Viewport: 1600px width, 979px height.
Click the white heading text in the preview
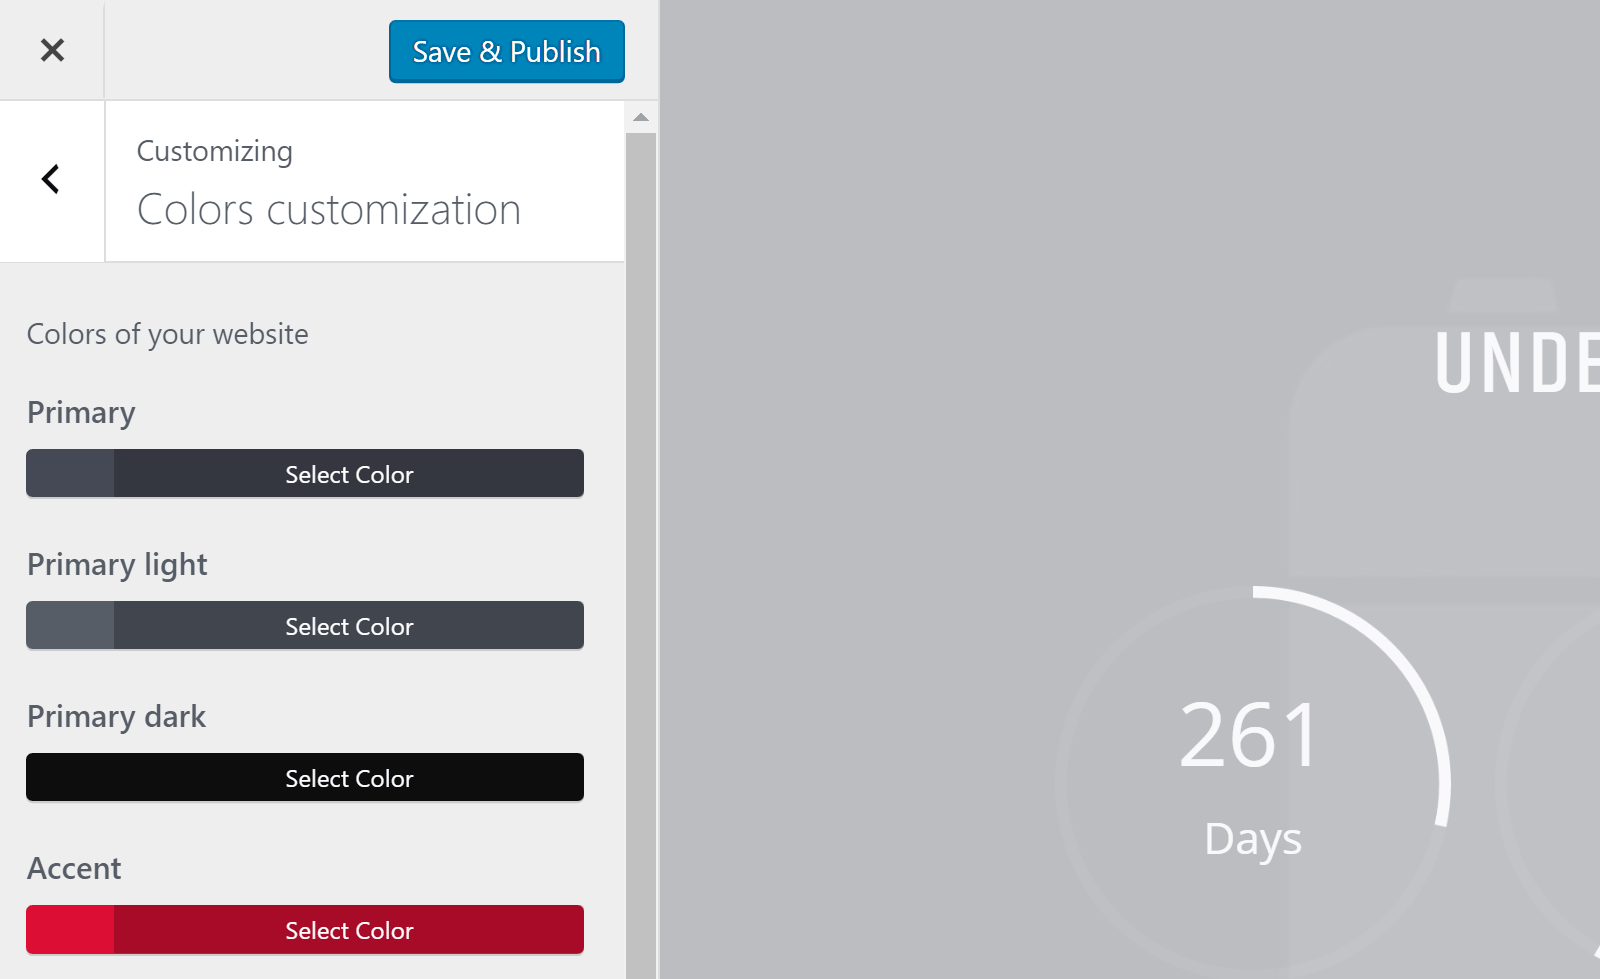pos(1516,363)
